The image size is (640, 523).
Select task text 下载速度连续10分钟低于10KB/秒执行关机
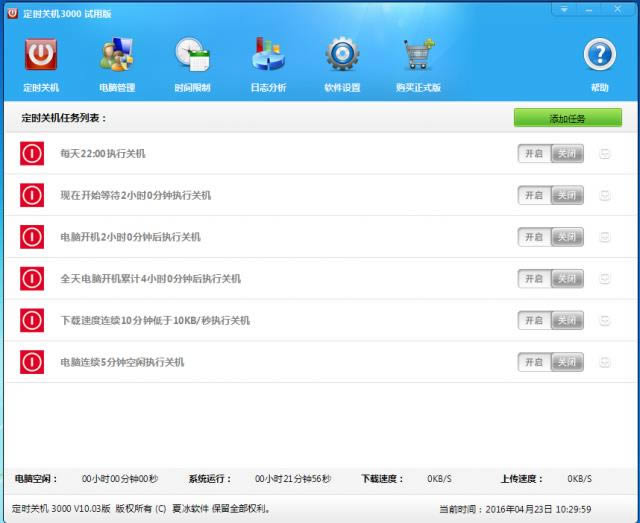155,320
